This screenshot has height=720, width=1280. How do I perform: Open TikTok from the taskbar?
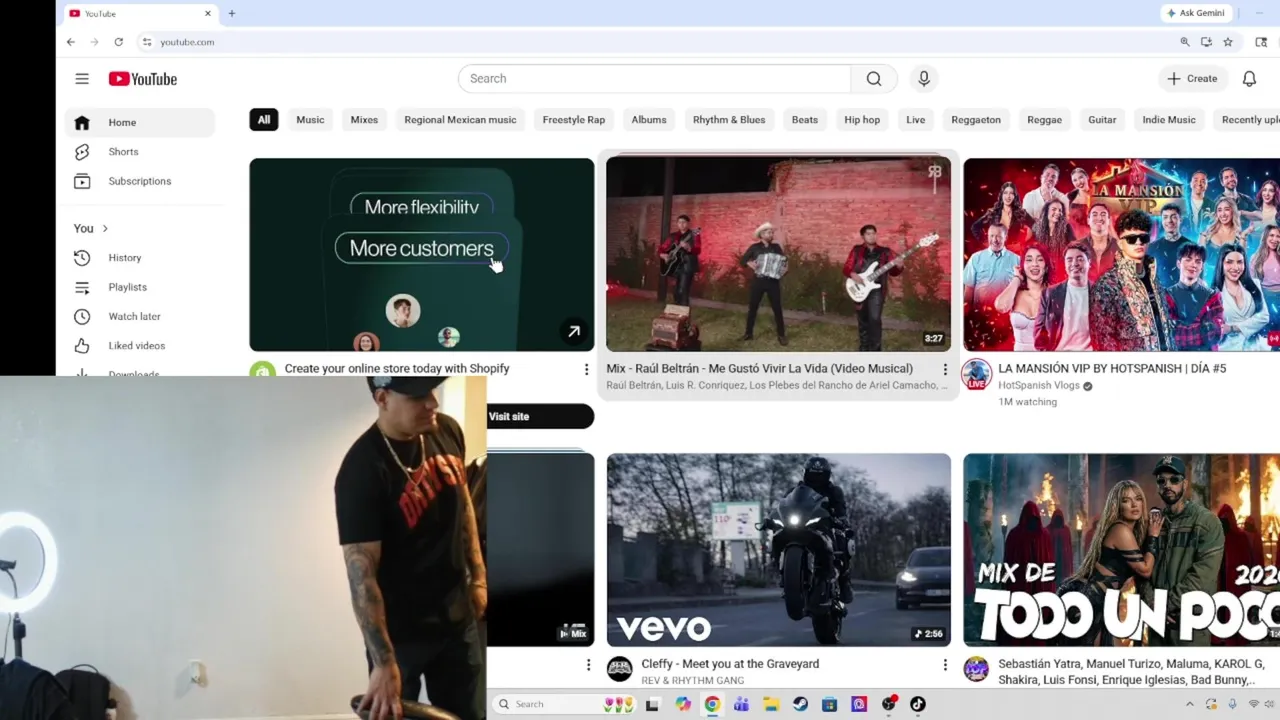click(918, 704)
